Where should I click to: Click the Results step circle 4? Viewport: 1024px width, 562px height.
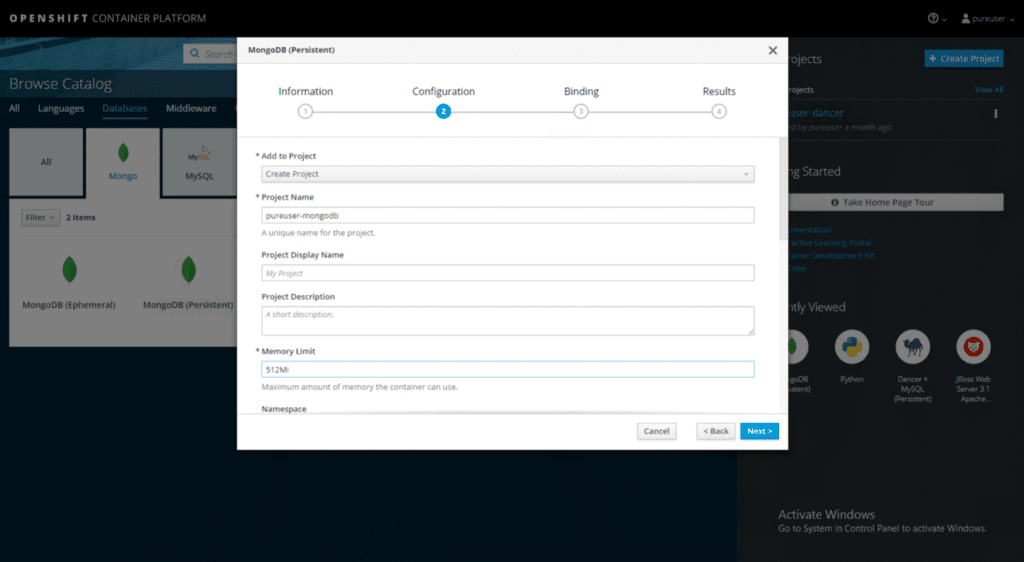click(x=718, y=112)
